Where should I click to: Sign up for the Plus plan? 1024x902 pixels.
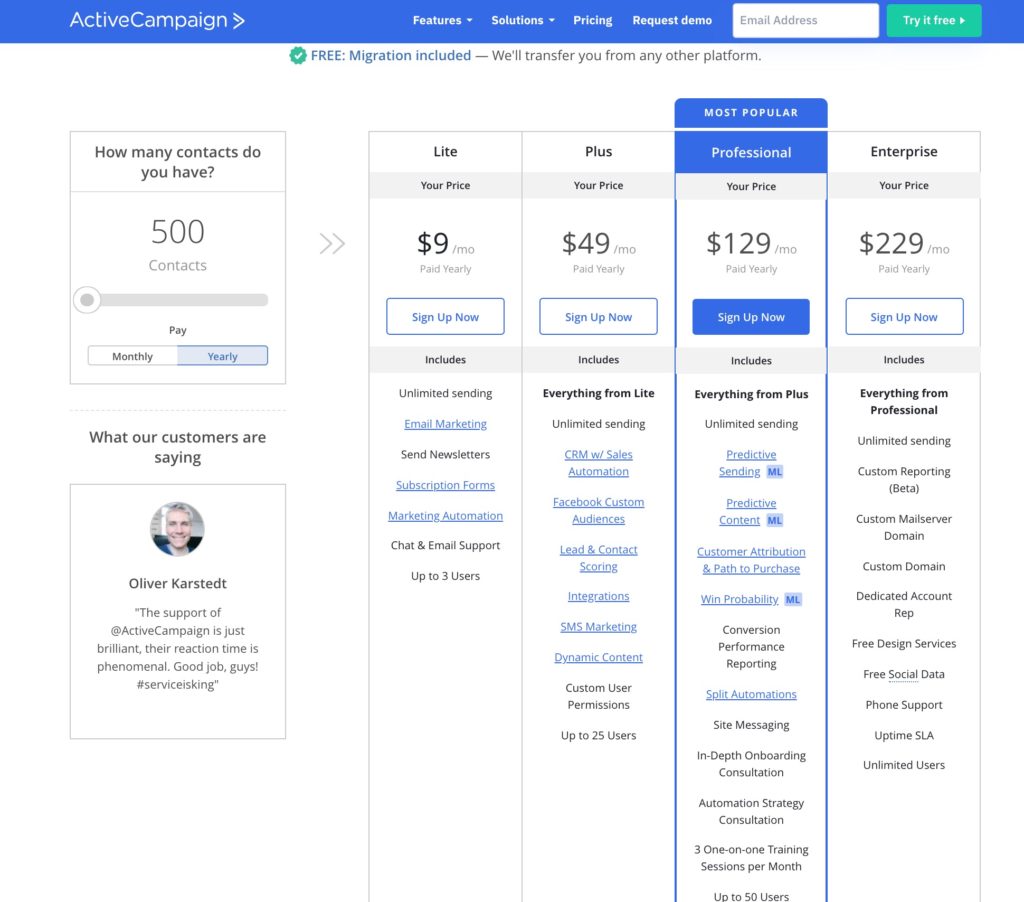(x=598, y=317)
